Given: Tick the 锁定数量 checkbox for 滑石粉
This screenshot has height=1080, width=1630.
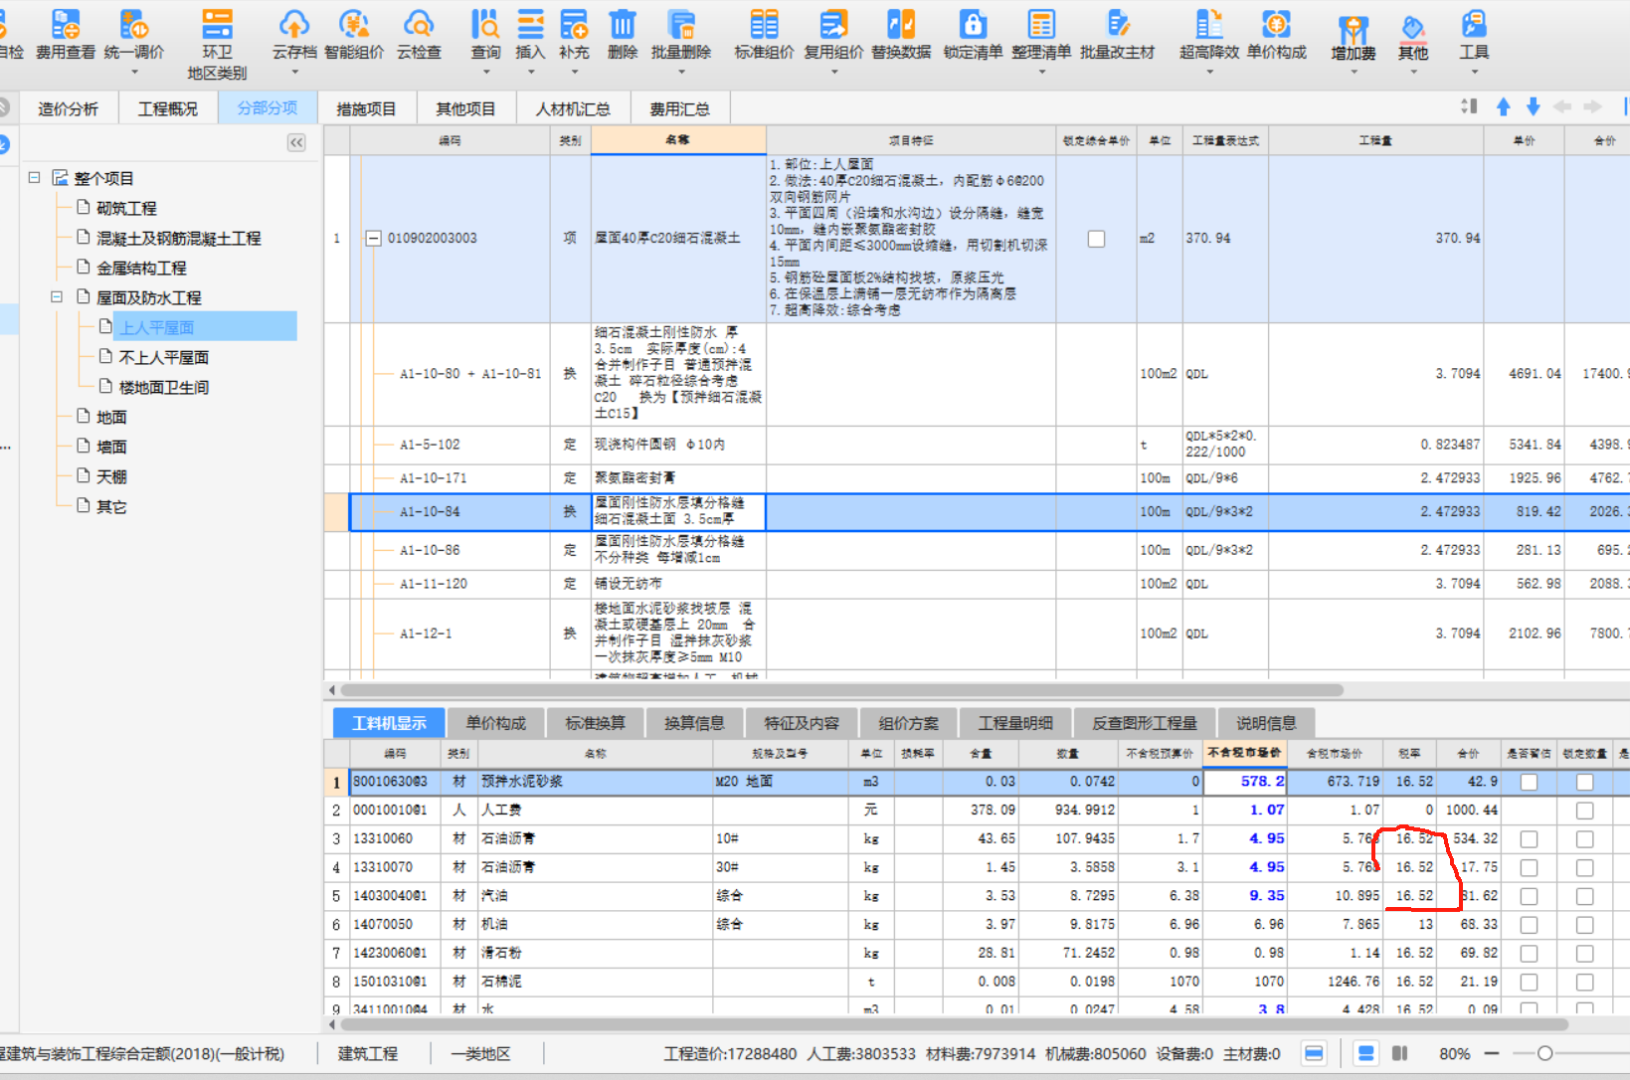Looking at the screenshot, I should [x=1585, y=953].
